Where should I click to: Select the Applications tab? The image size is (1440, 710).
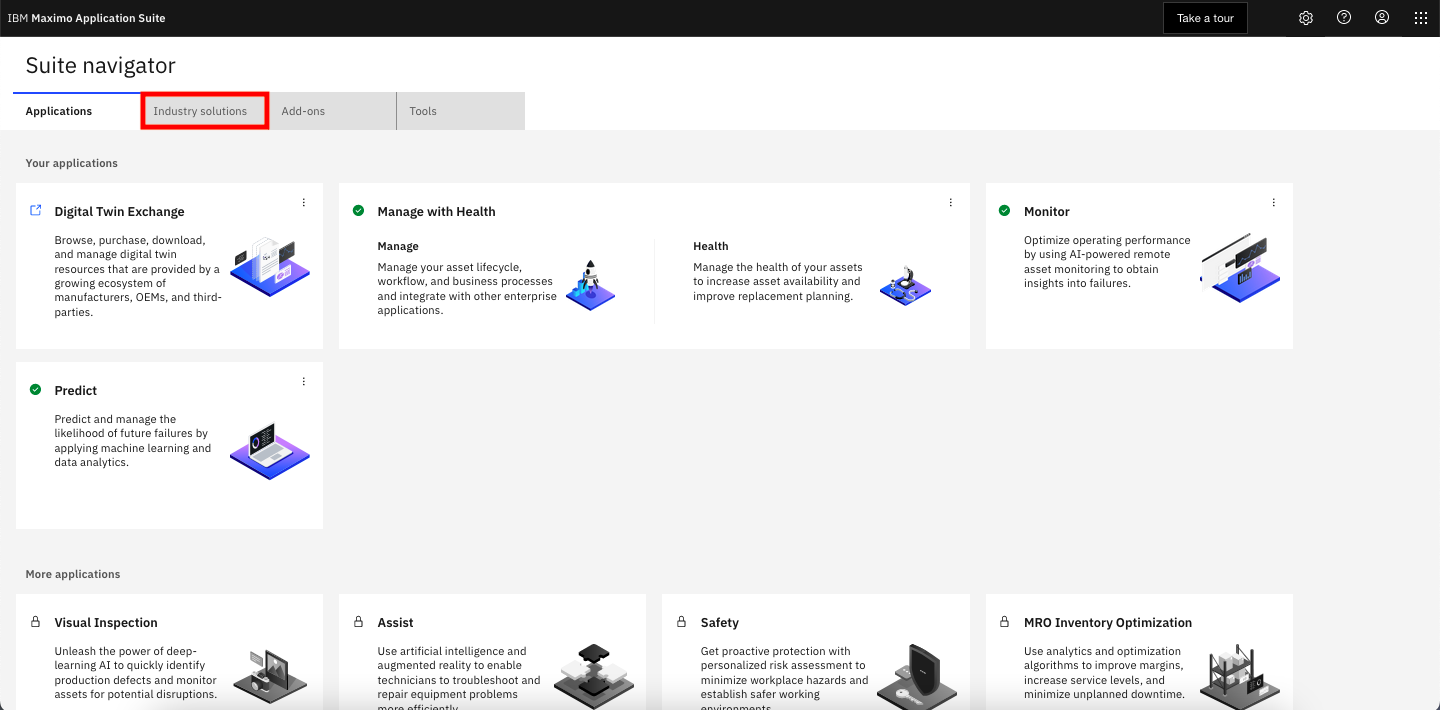[x=77, y=111]
